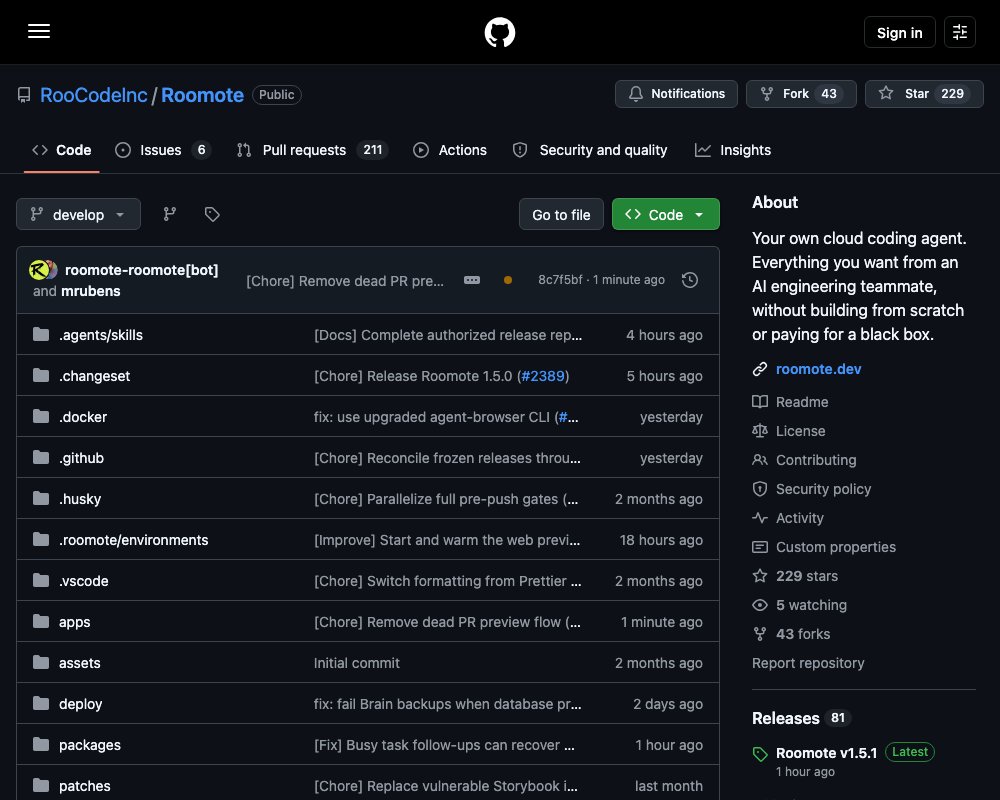
Task: Open the hamburger navigation menu
Action: [x=39, y=31]
